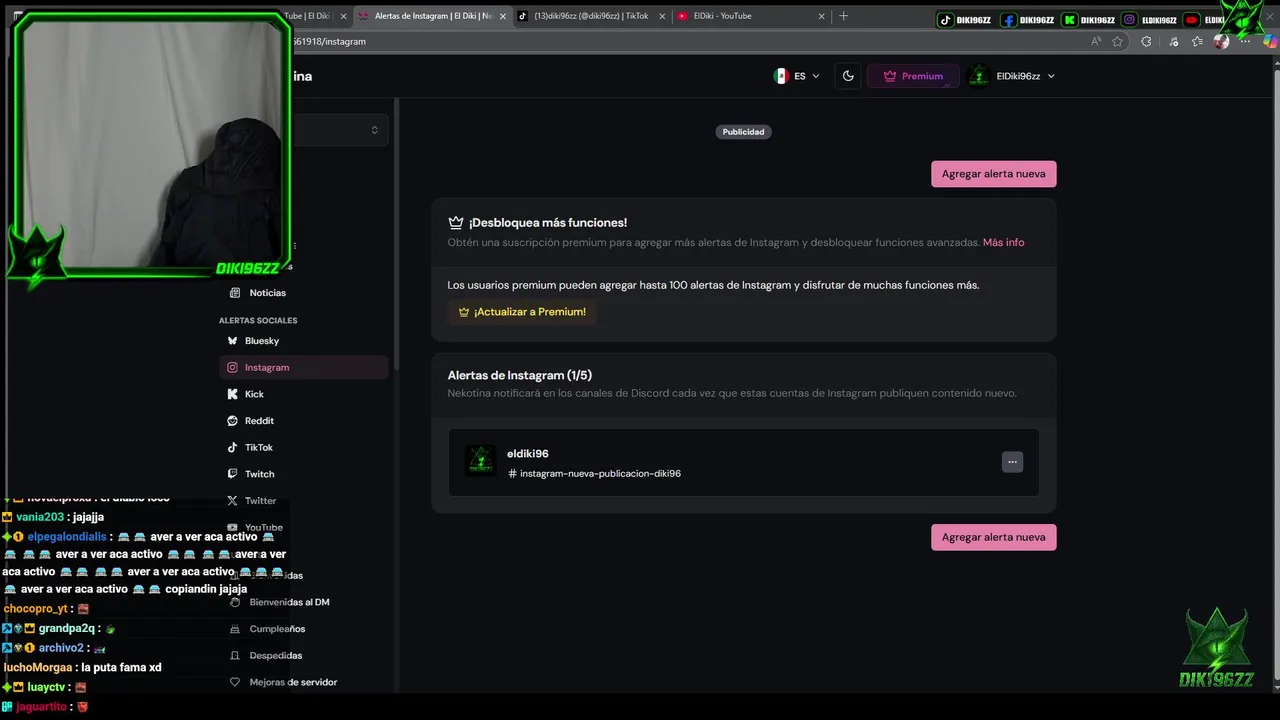
Task: Open the browser profile avatar
Action: 1221,42
